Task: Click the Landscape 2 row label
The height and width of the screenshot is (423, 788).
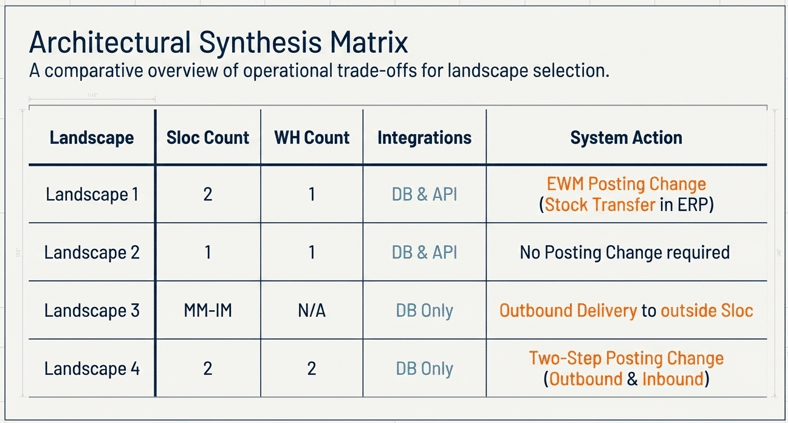Action: click(x=92, y=252)
